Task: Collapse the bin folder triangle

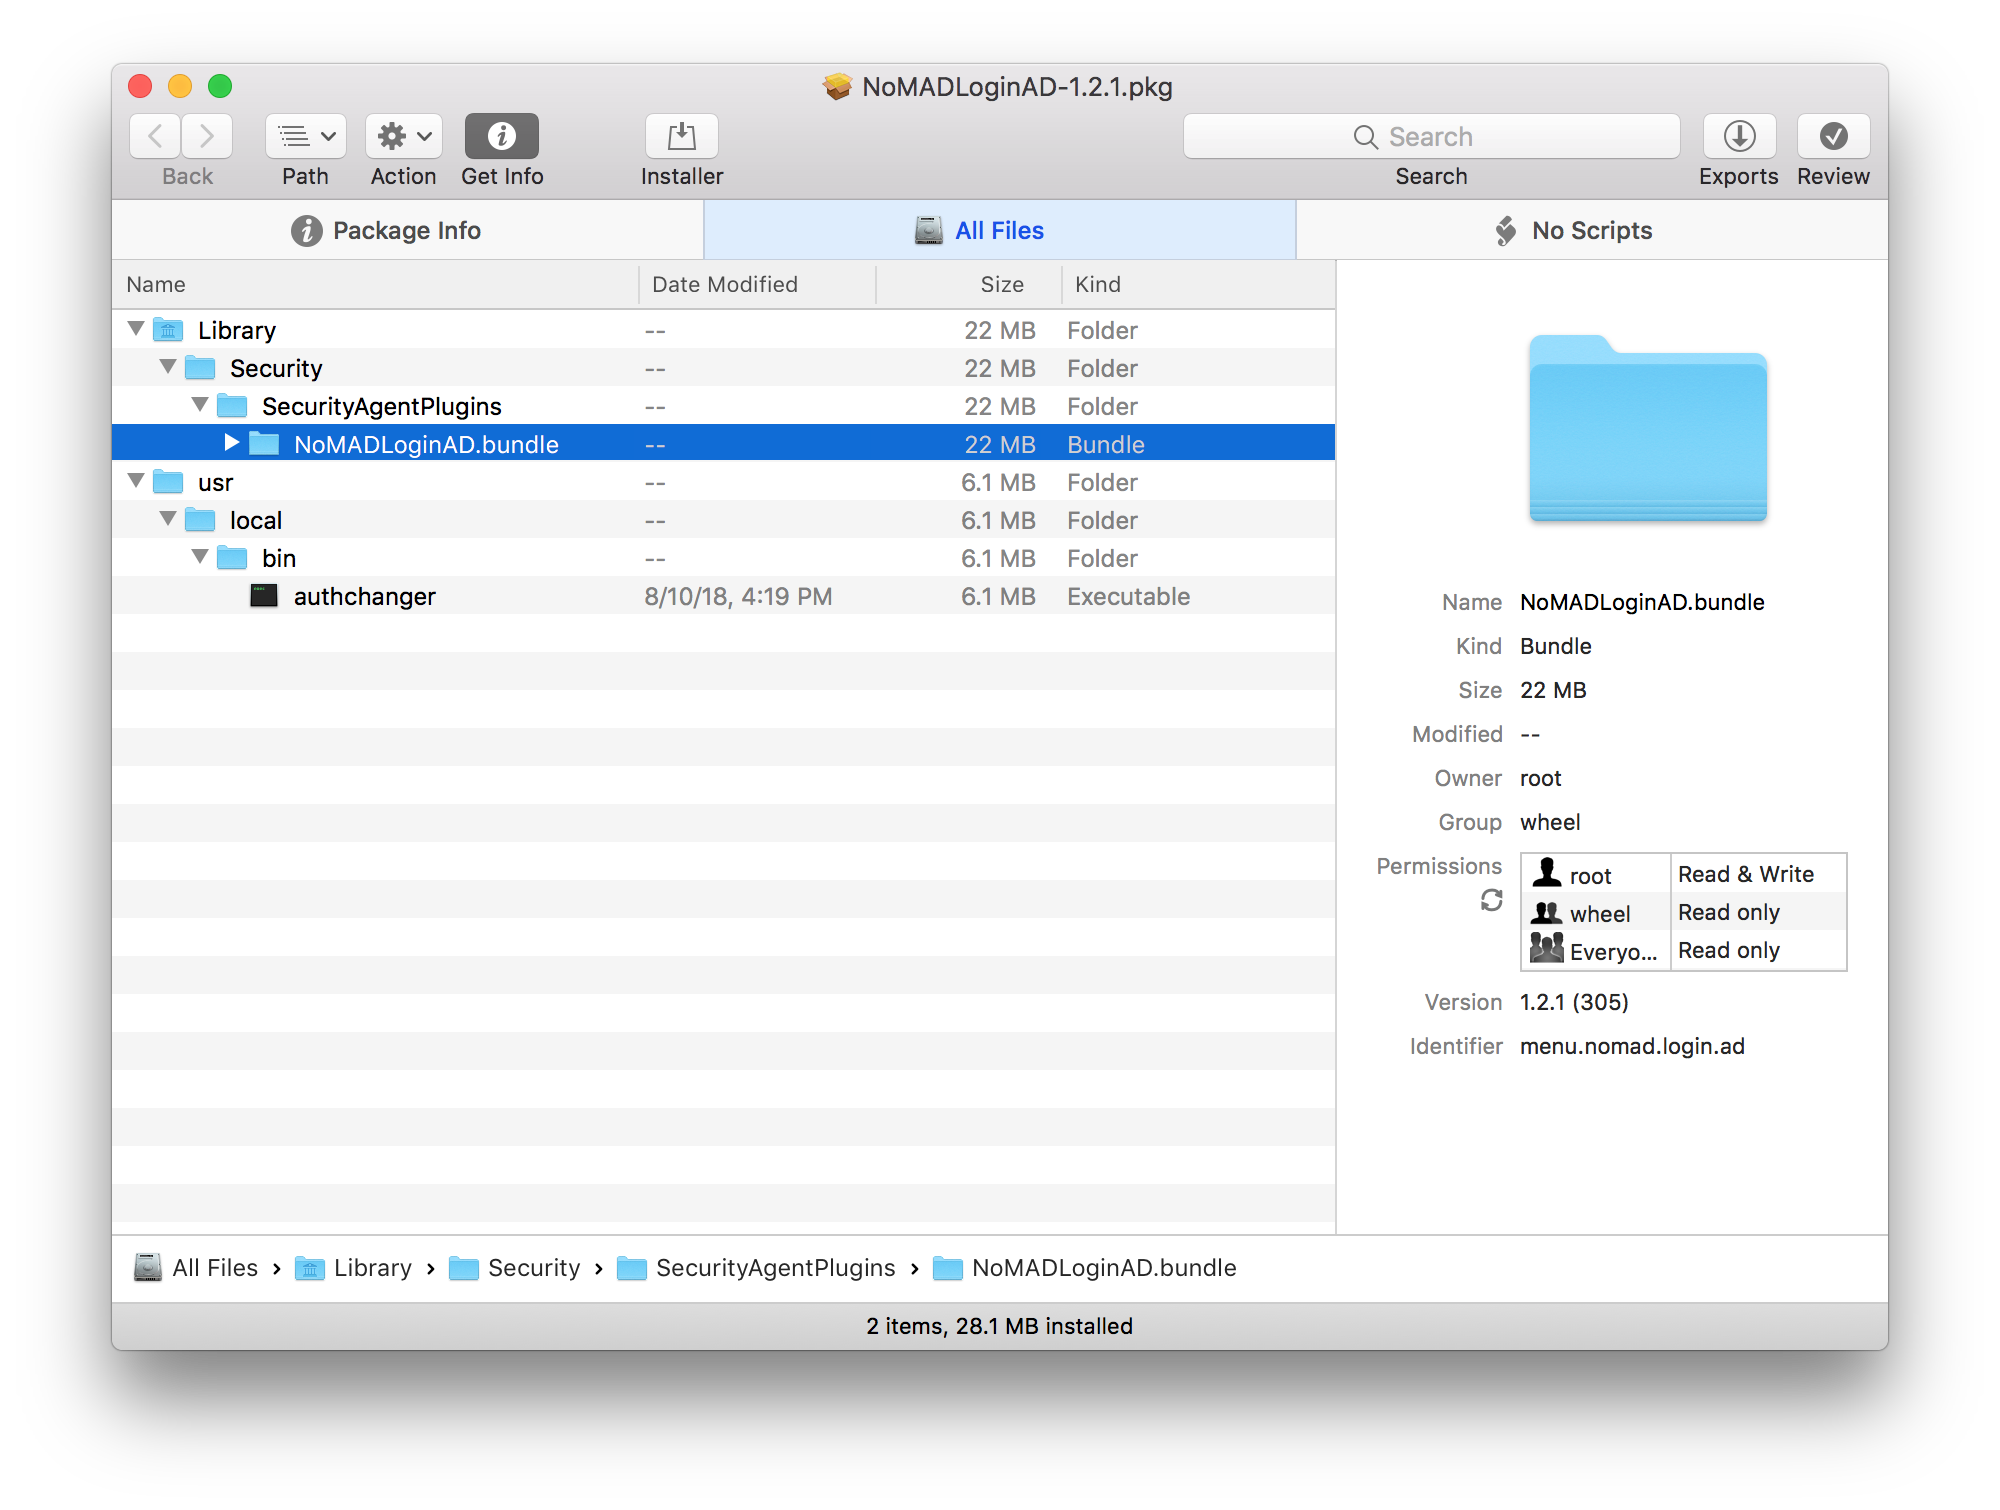Action: tap(200, 557)
